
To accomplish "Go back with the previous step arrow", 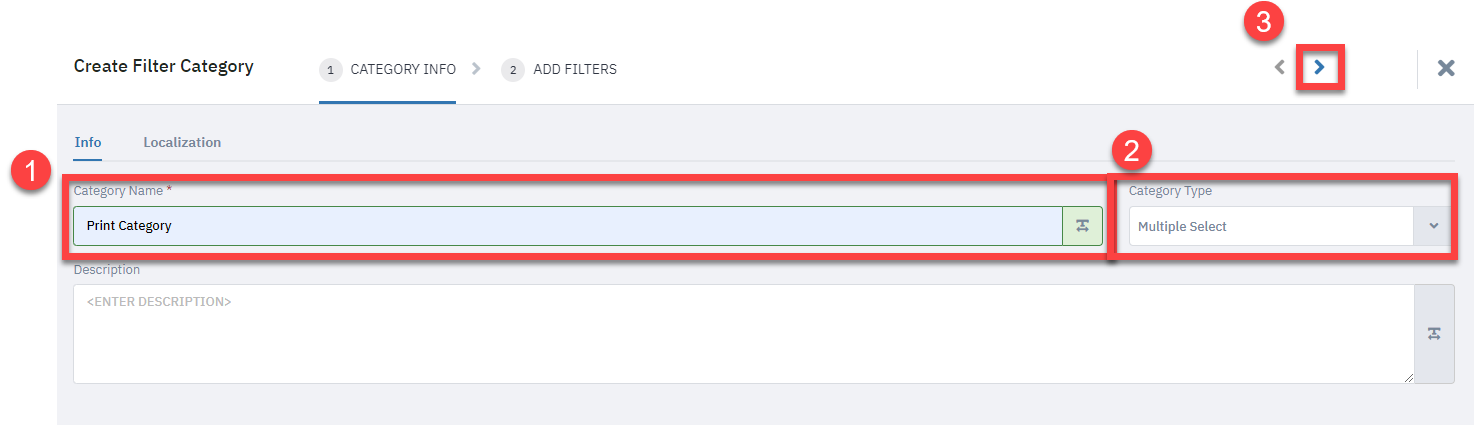I will click(1279, 67).
